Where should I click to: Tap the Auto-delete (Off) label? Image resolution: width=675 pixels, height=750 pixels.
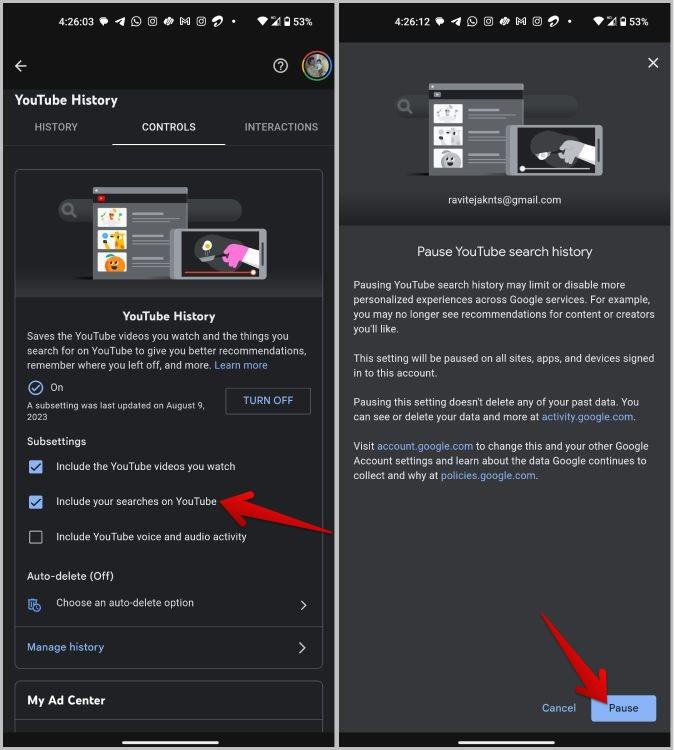coord(70,576)
